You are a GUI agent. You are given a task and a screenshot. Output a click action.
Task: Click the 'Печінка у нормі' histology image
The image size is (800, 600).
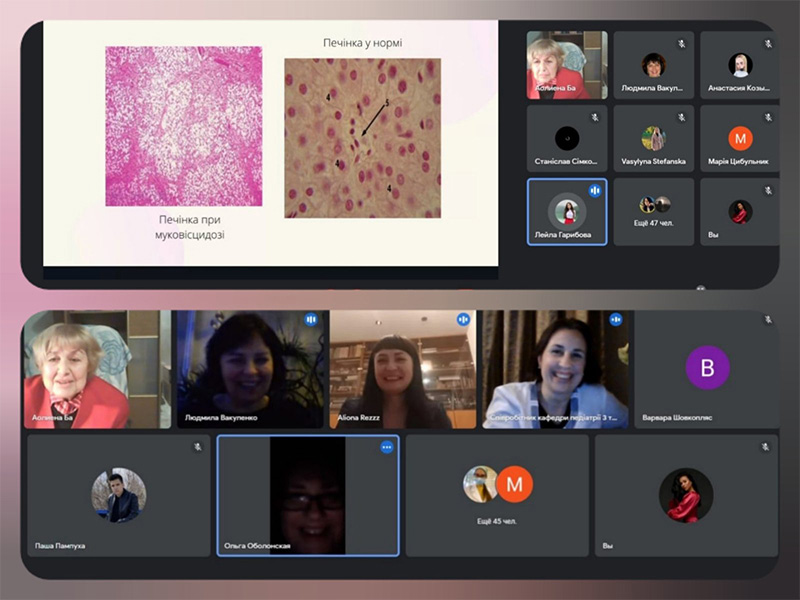click(362, 138)
